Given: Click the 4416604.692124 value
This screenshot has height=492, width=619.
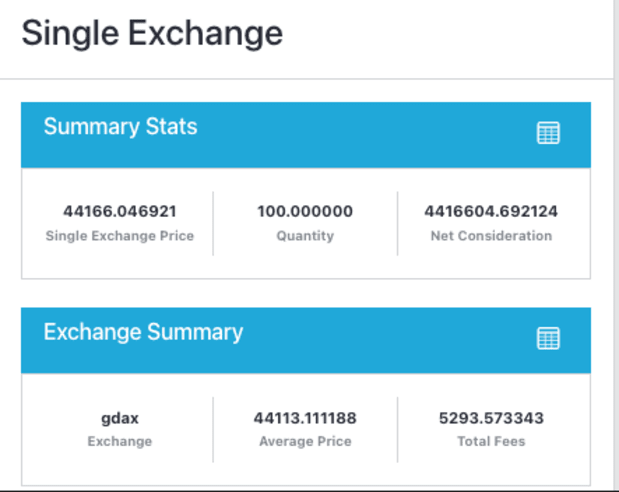Looking at the screenshot, I should 491,211.
